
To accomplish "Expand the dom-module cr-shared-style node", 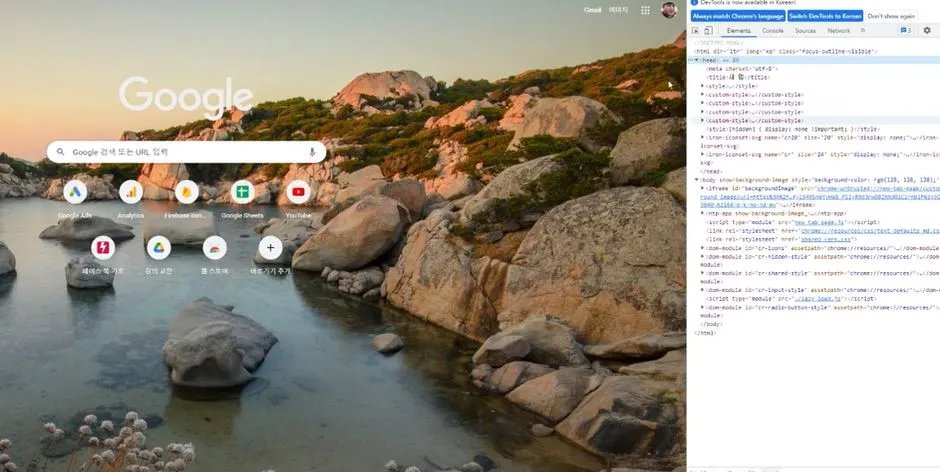I will point(703,273).
